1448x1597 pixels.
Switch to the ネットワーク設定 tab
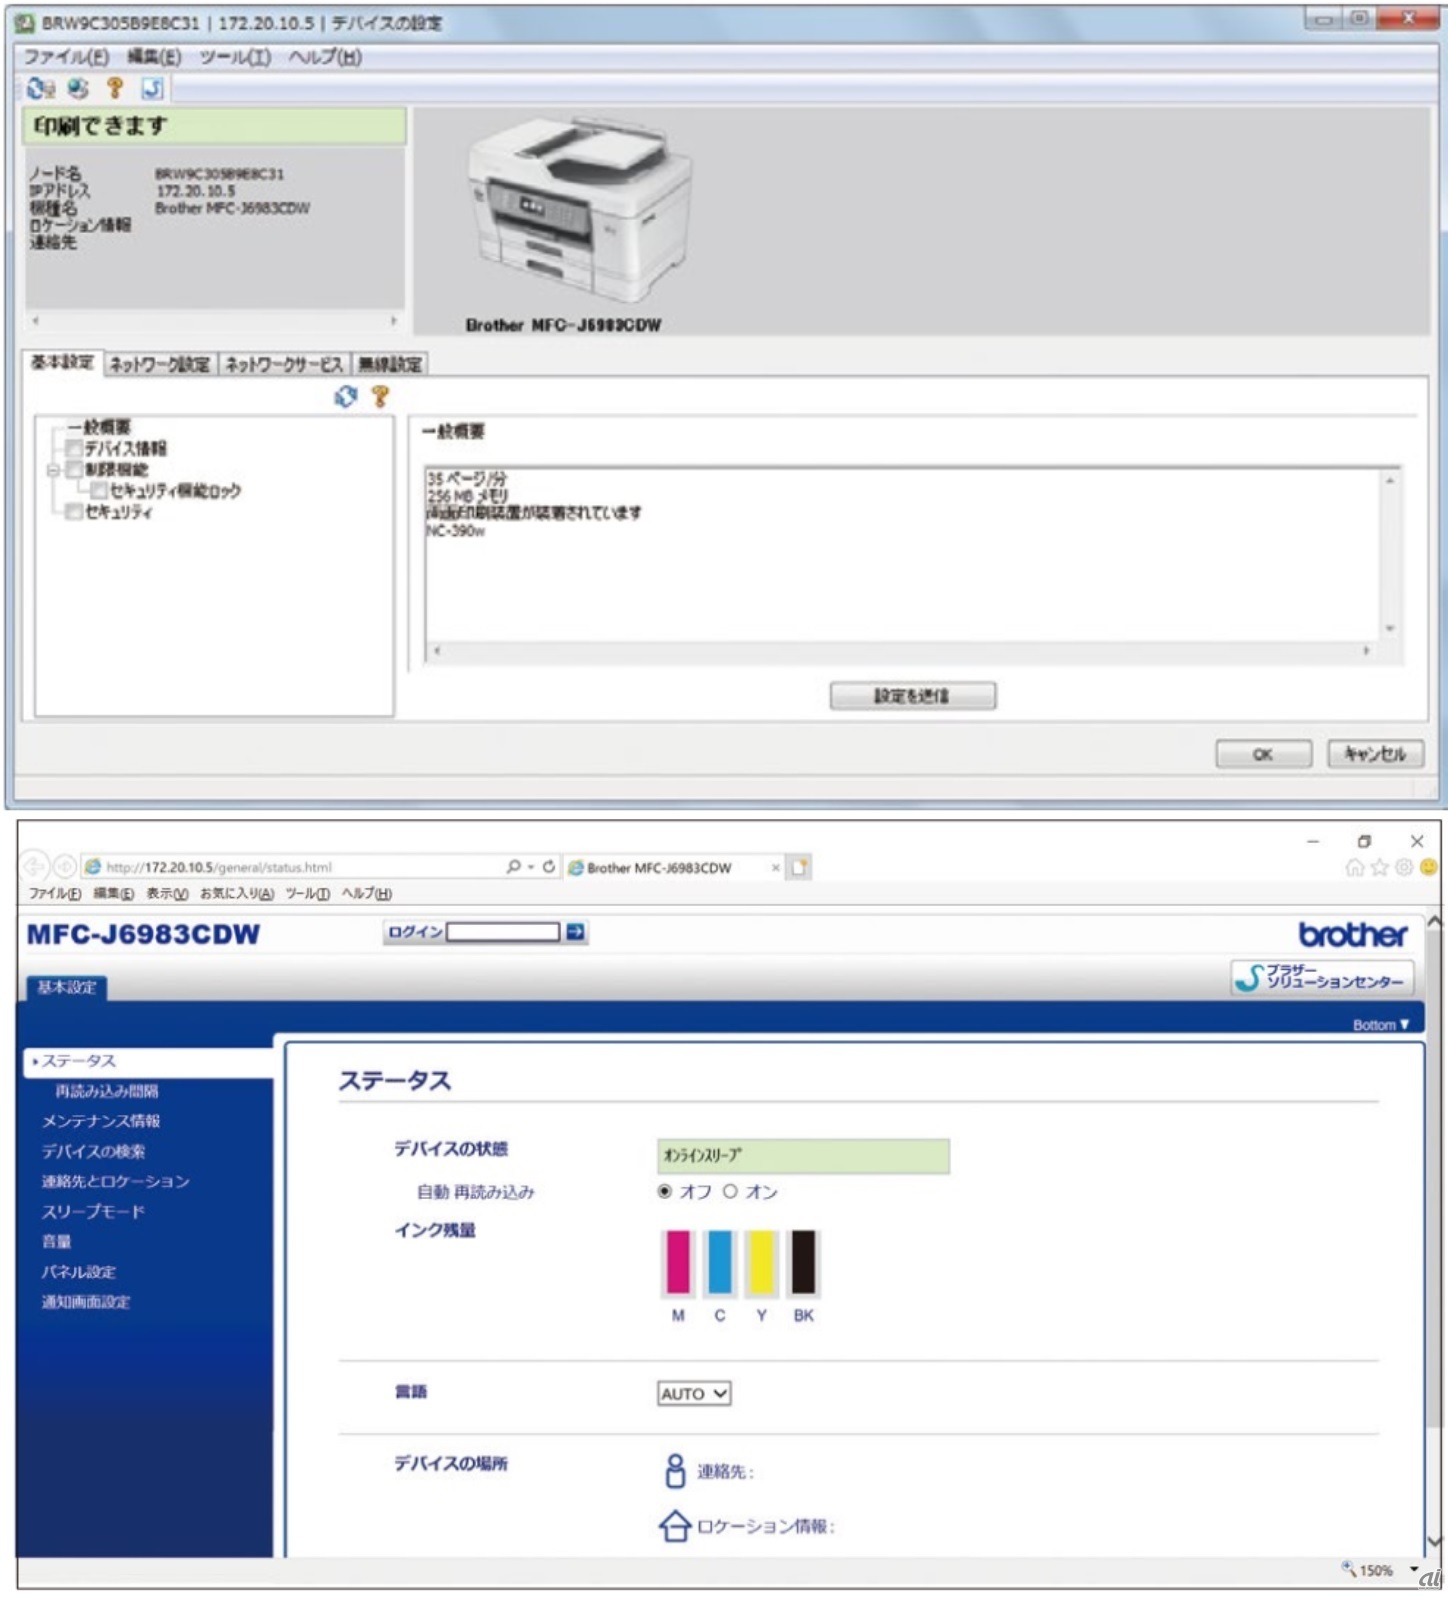[160, 364]
